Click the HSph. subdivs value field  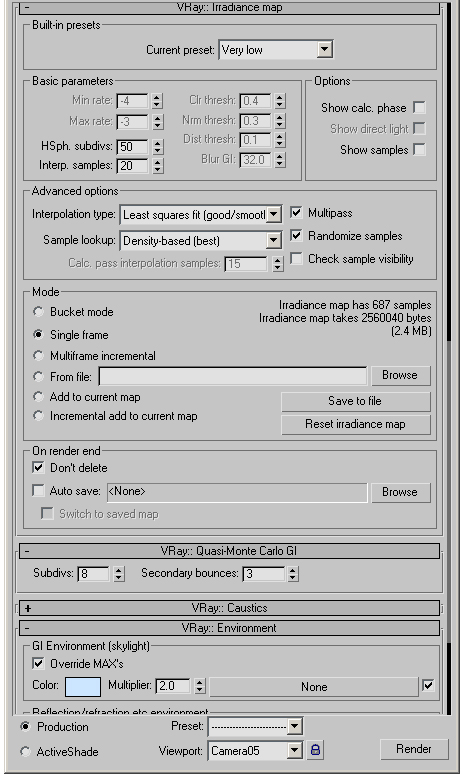click(132, 147)
